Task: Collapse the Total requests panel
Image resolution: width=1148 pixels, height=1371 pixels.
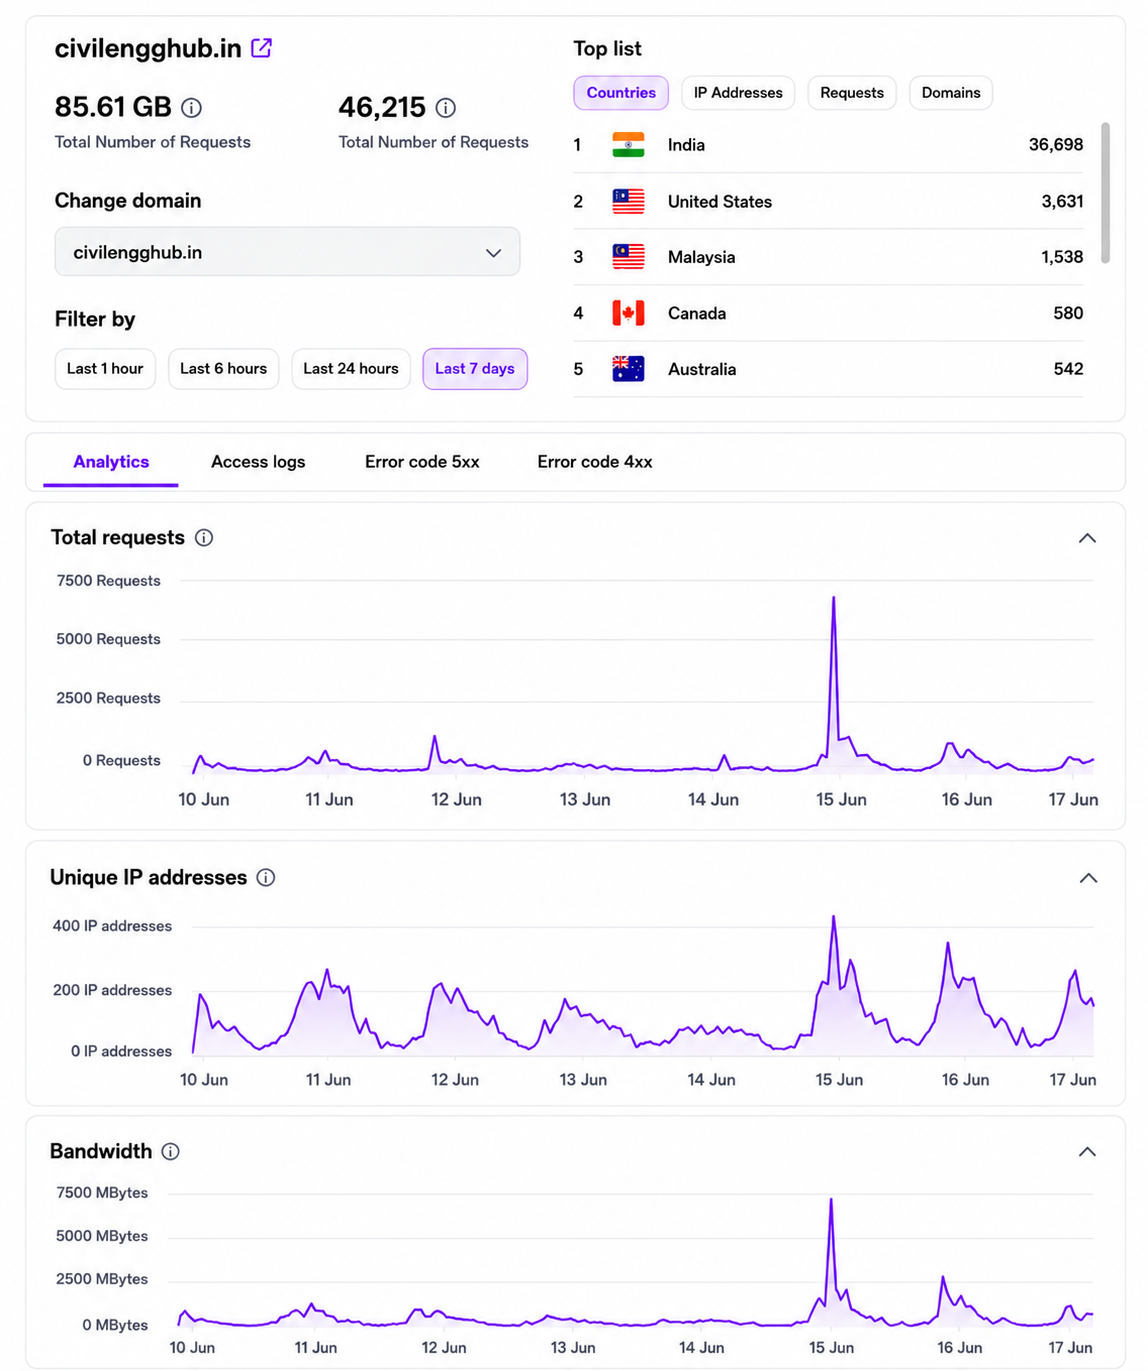Action: click(1088, 538)
